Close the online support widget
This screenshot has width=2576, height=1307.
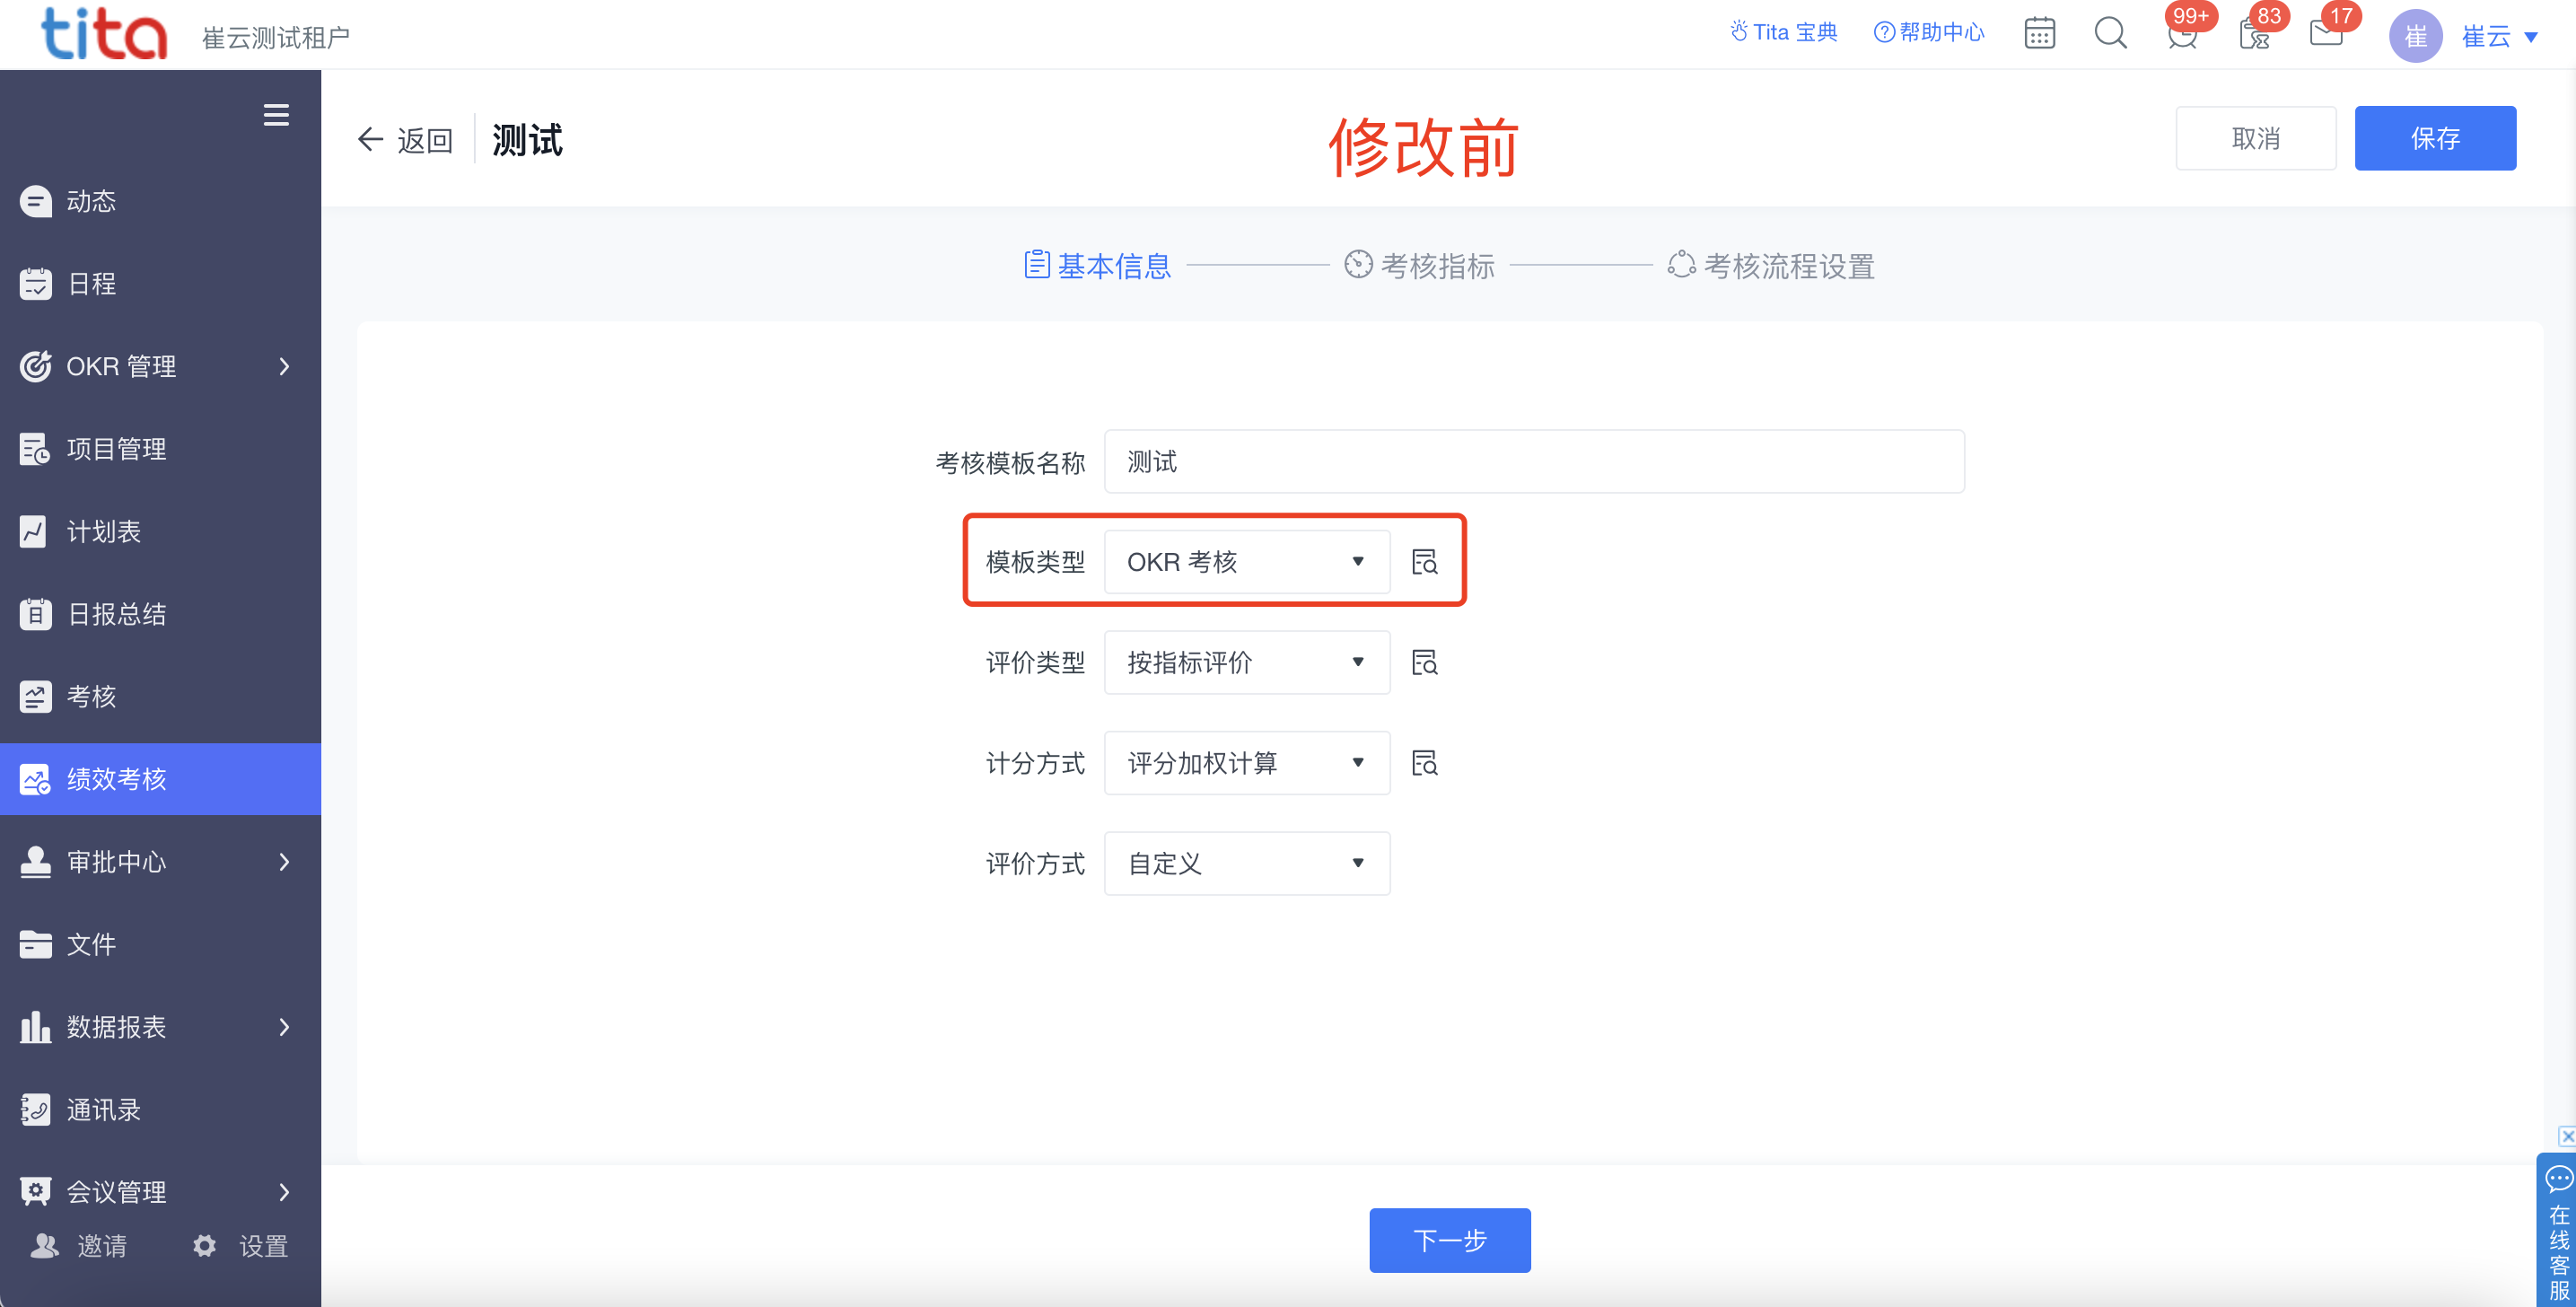2567,1136
